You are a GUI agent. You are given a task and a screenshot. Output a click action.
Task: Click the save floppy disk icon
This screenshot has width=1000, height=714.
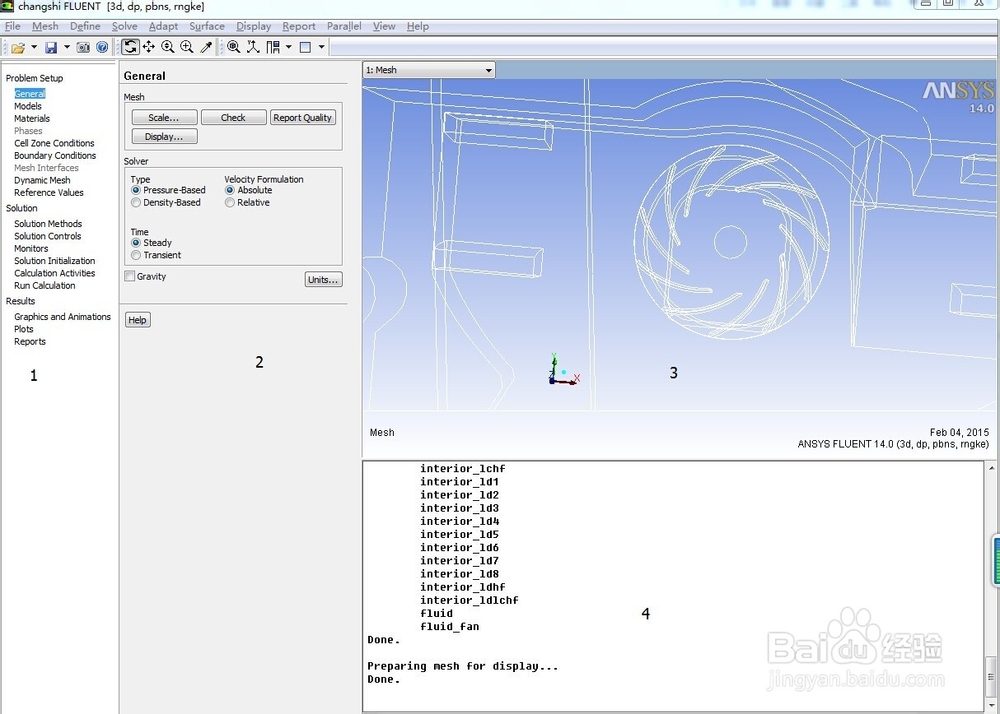51,47
